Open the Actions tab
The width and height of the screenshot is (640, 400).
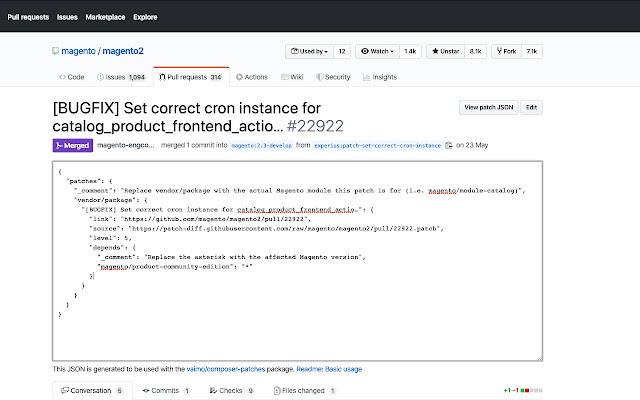251,76
